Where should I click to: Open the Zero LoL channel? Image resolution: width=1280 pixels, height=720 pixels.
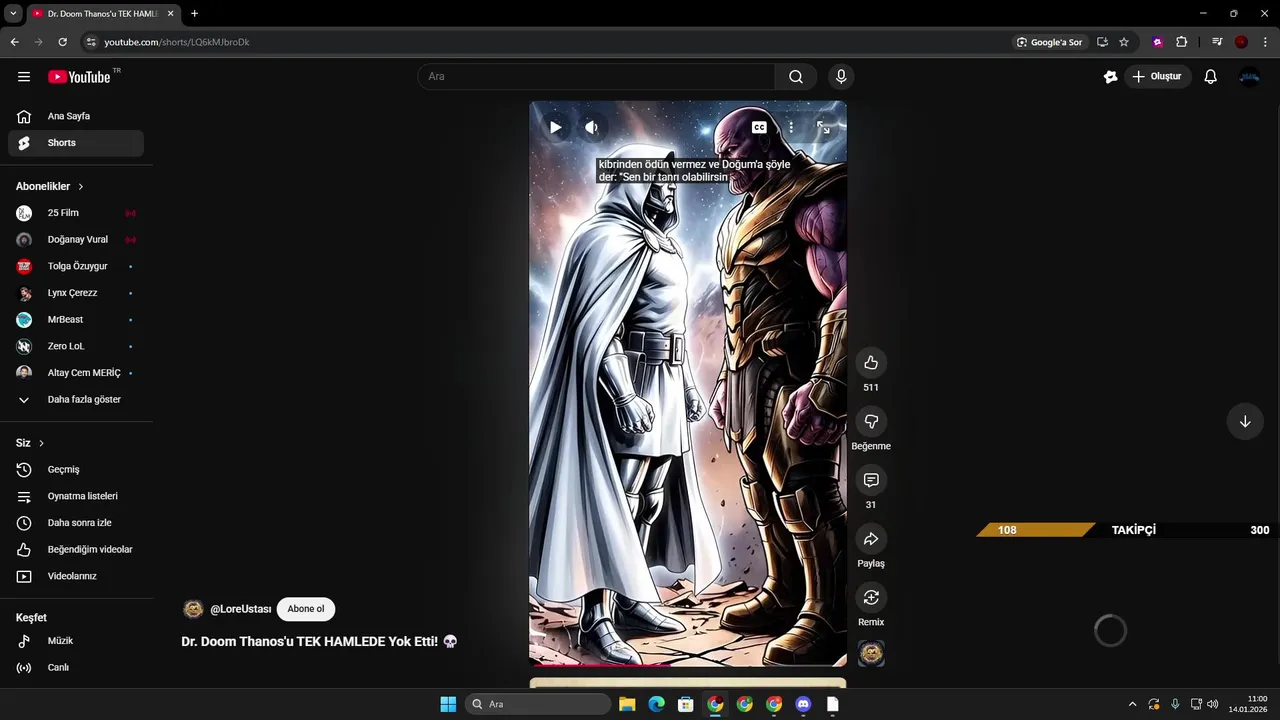click(x=76, y=346)
